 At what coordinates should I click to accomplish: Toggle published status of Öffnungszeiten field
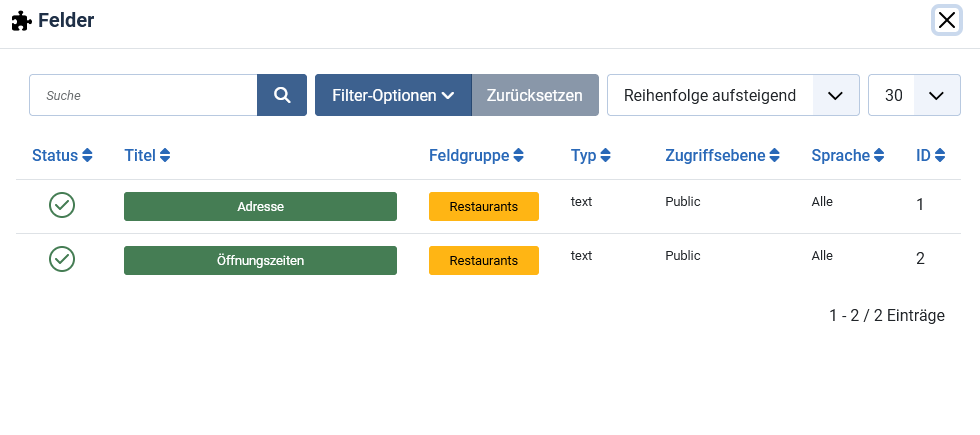point(62,259)
